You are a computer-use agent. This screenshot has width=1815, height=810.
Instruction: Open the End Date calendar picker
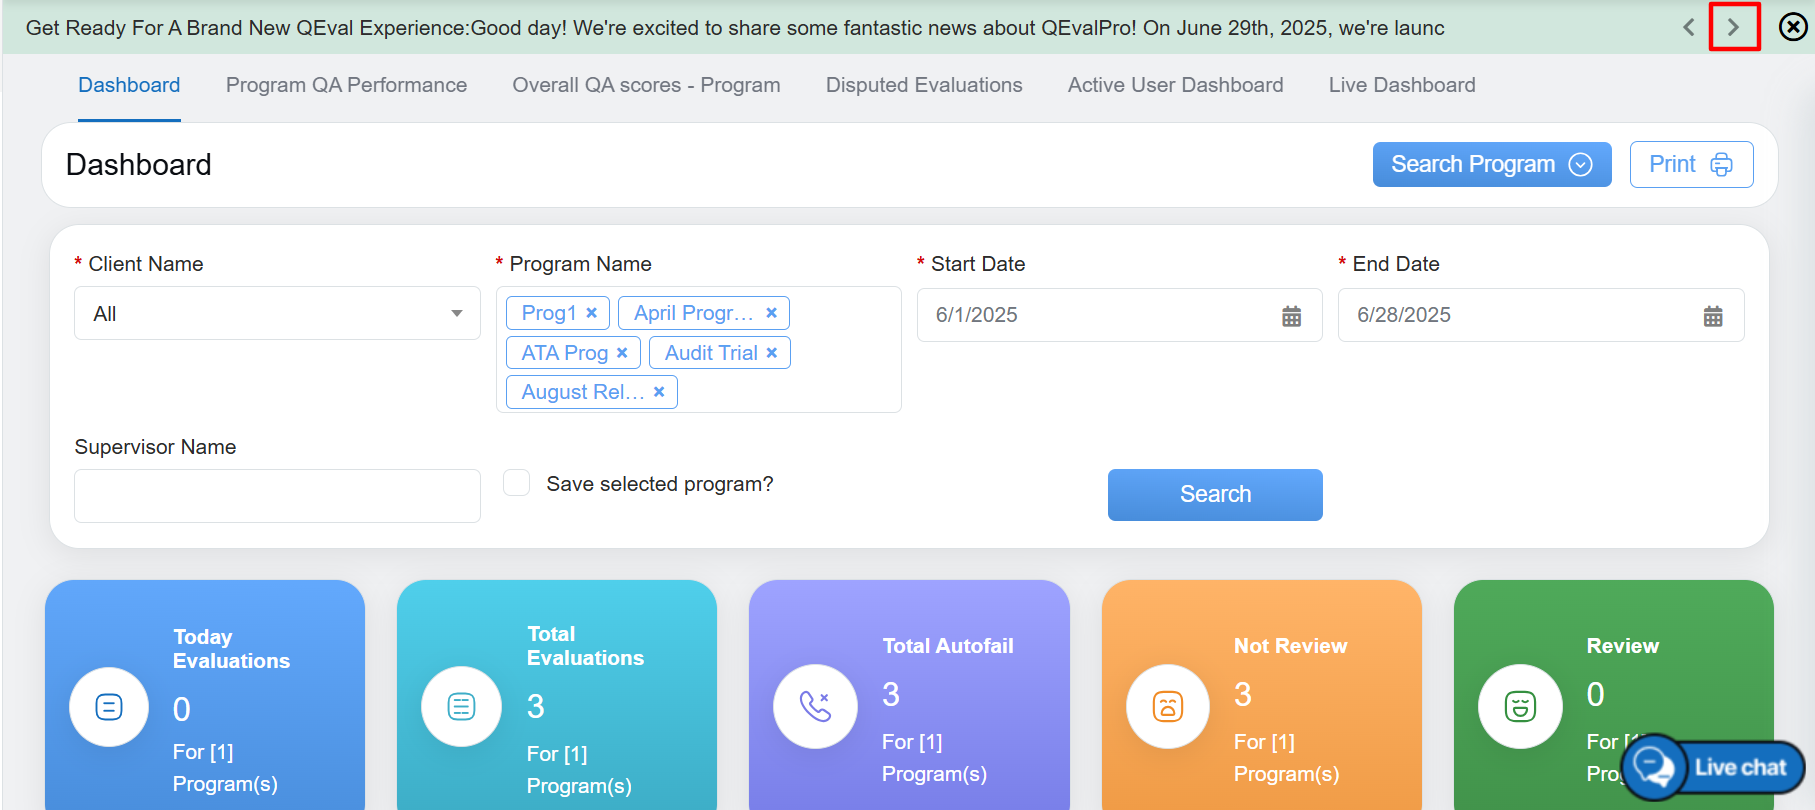click(x=1712, y=316)
